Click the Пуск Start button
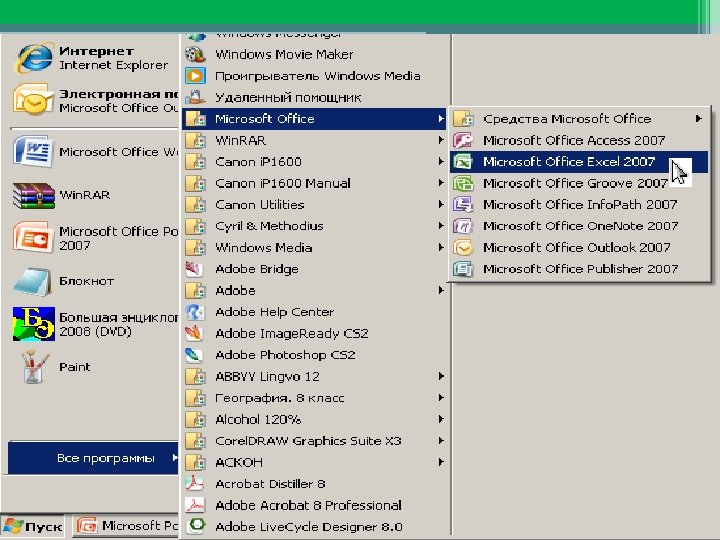Screen dimensions: 720x540 pyautogui.click(x=33, y=526)
